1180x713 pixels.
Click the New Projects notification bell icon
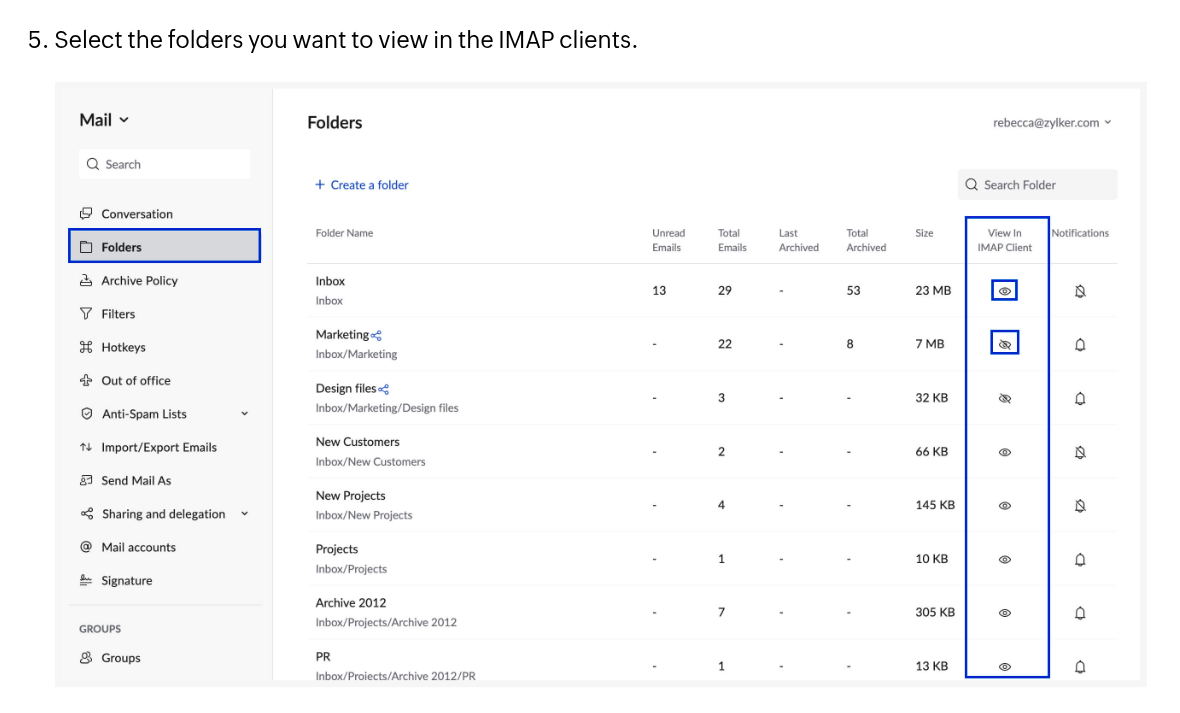tap(1080, 506)
